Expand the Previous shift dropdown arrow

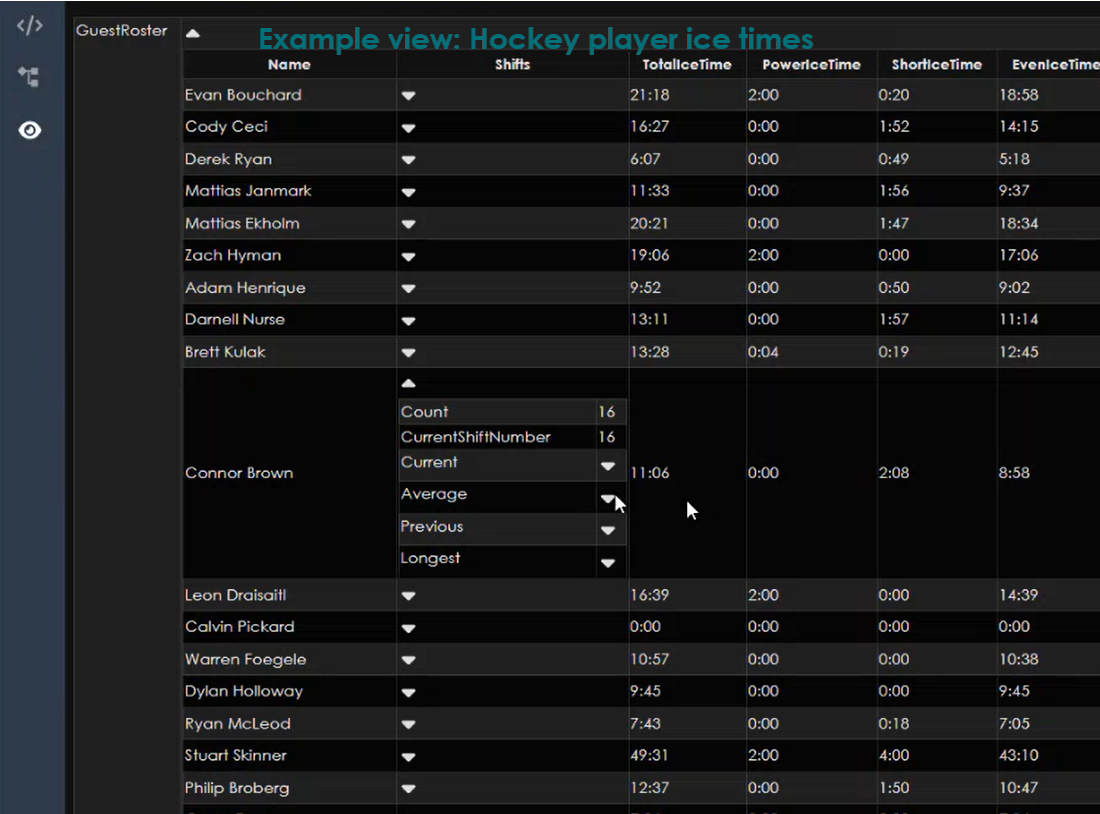[x=607, y=530]
